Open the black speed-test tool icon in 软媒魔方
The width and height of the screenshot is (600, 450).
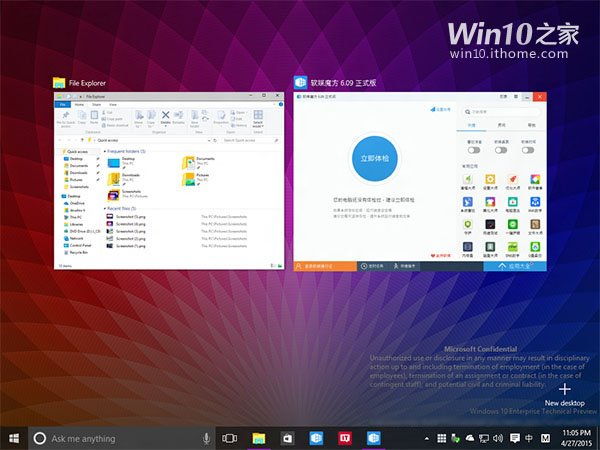[490, 224]
